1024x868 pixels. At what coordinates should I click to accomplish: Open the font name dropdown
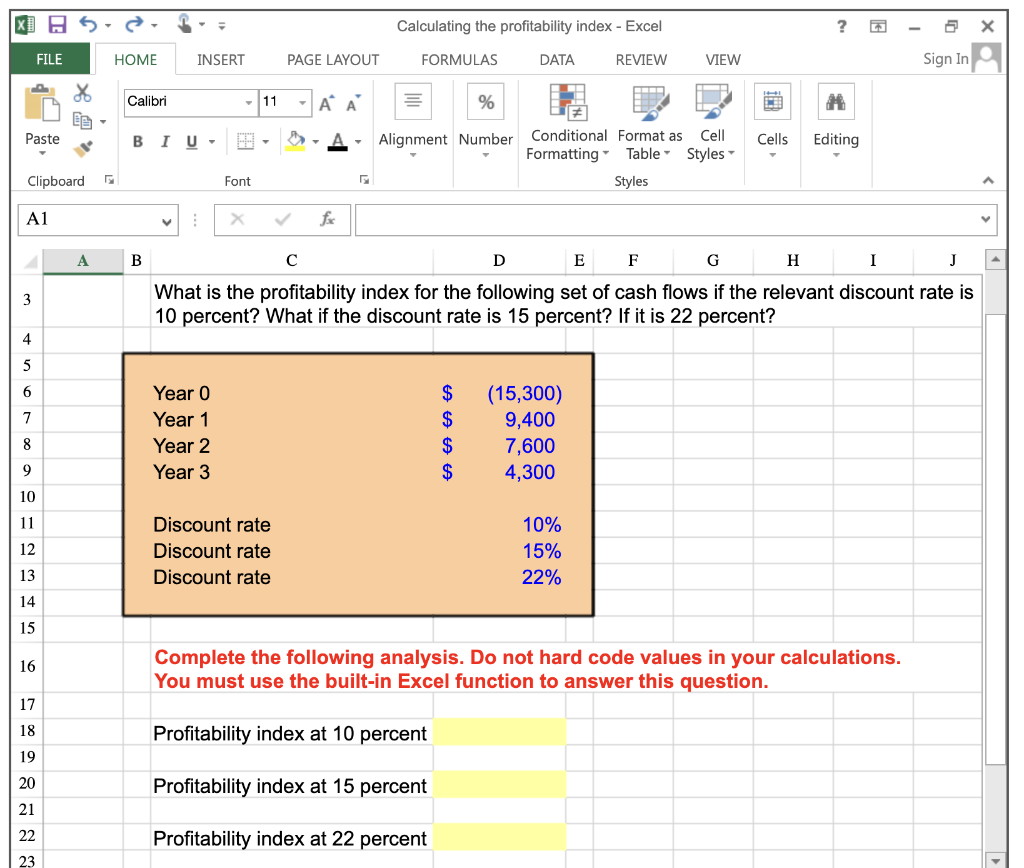tap(248, 102)
